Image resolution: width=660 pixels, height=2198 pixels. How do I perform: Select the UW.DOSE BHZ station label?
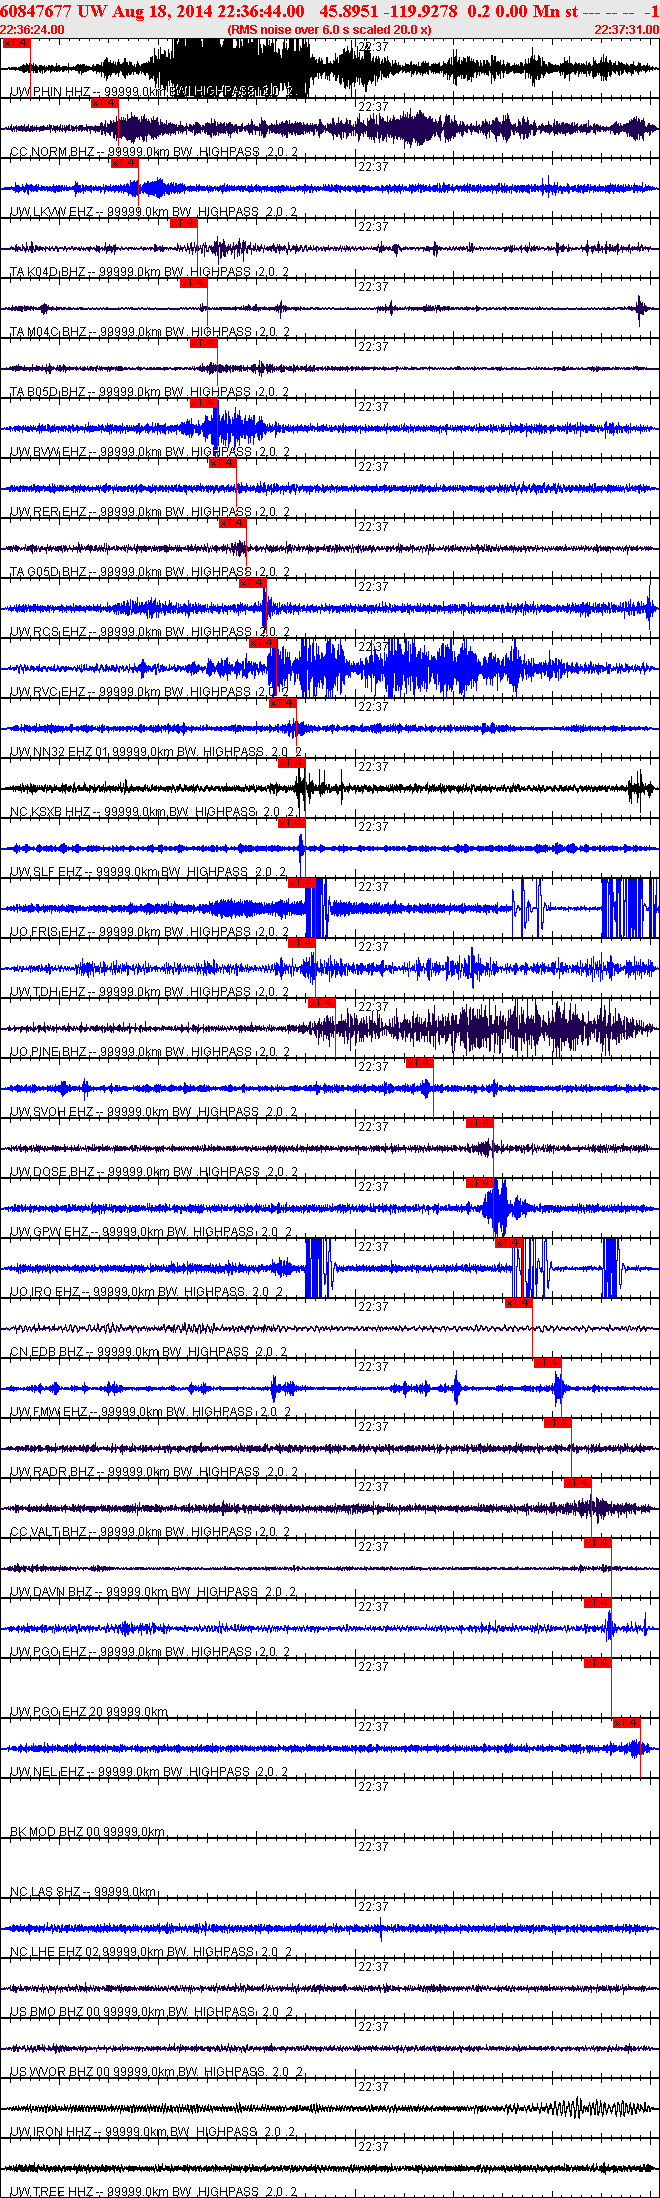tap(152, 1172)
